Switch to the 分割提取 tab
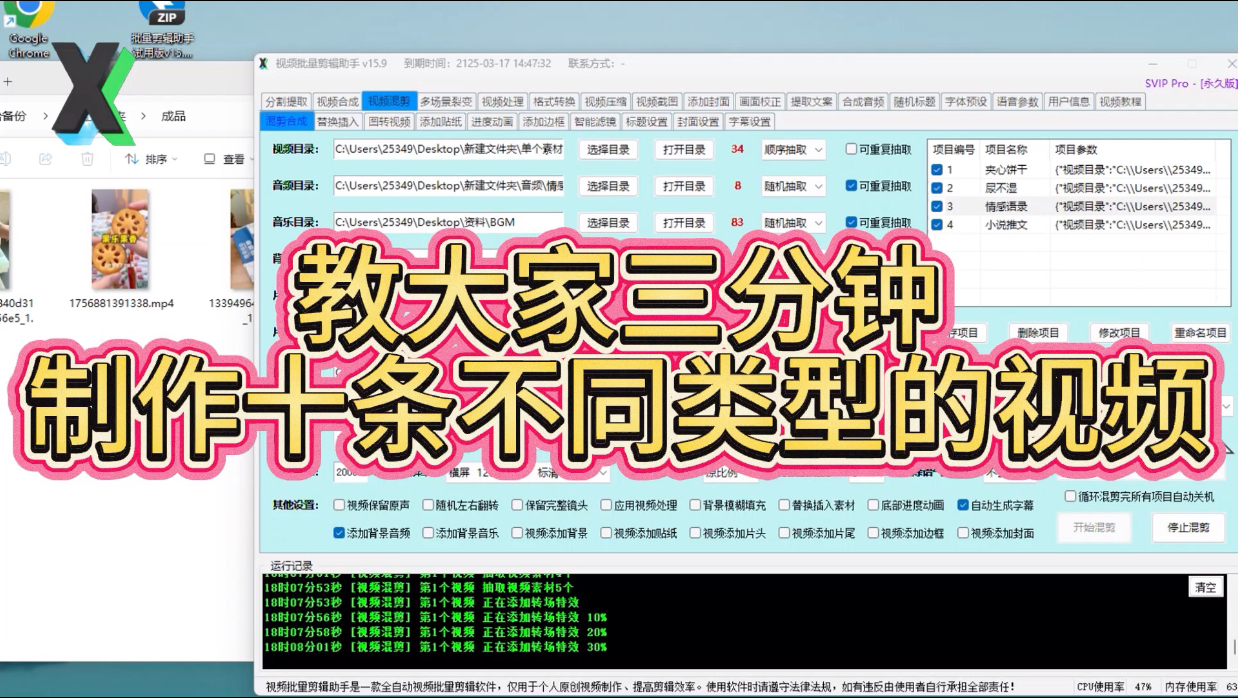The width and height of the screenshot is (1238, 698). click(287, 101)
